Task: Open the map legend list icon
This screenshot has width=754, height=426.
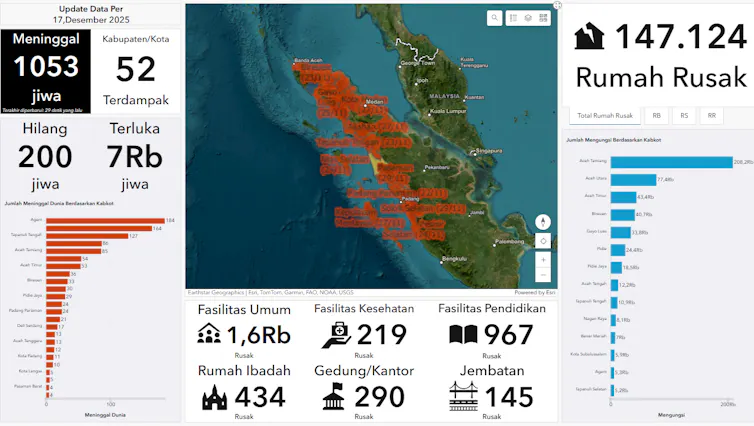Action: [514, 18]
